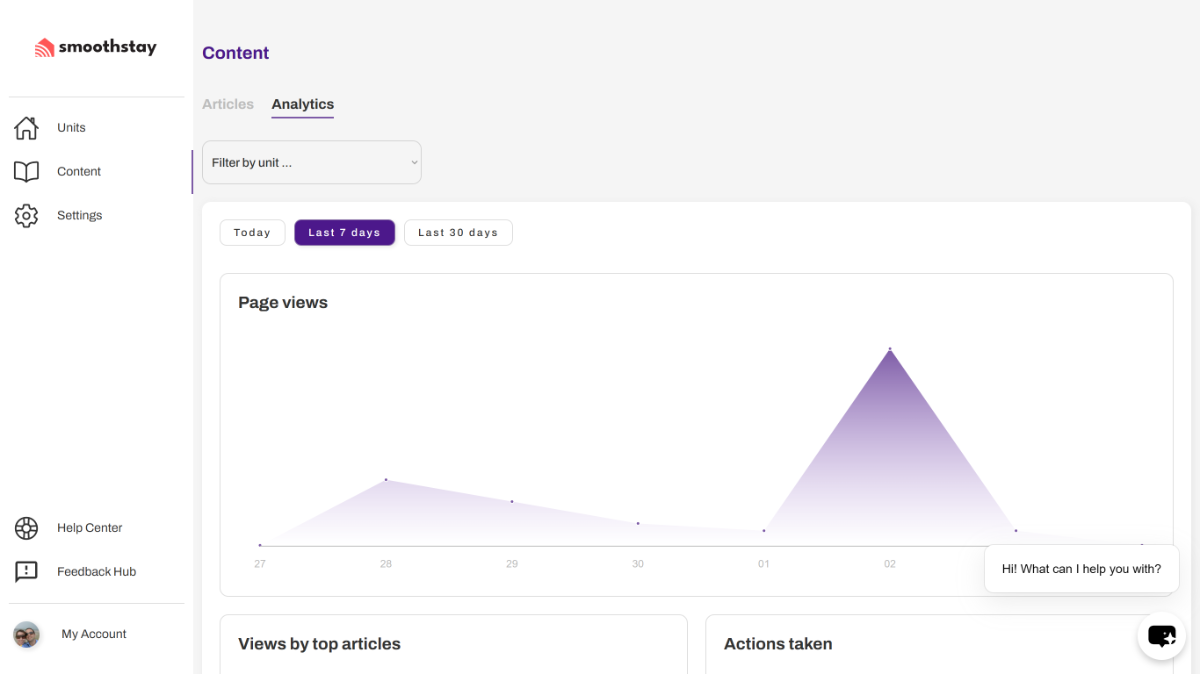Click the peak data point on 02

[890, 349]
